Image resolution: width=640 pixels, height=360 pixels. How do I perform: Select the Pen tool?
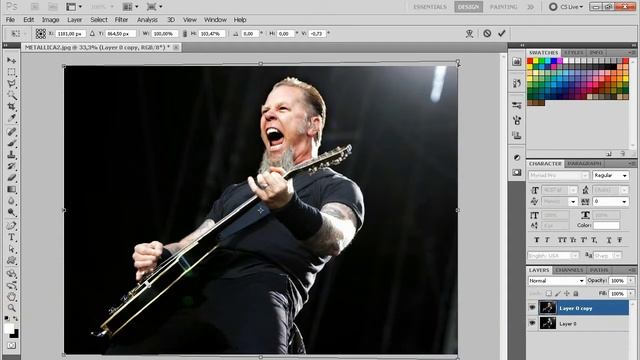(11, 226)
